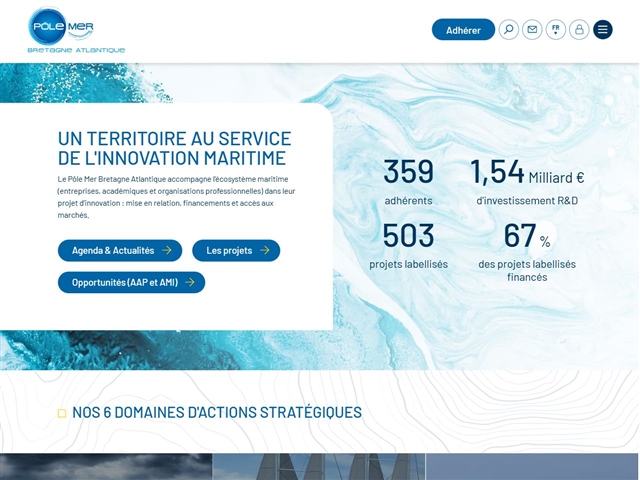The image size is (640, 480).
Task: Open Agenda & Actualités
Action: [120, 251]
